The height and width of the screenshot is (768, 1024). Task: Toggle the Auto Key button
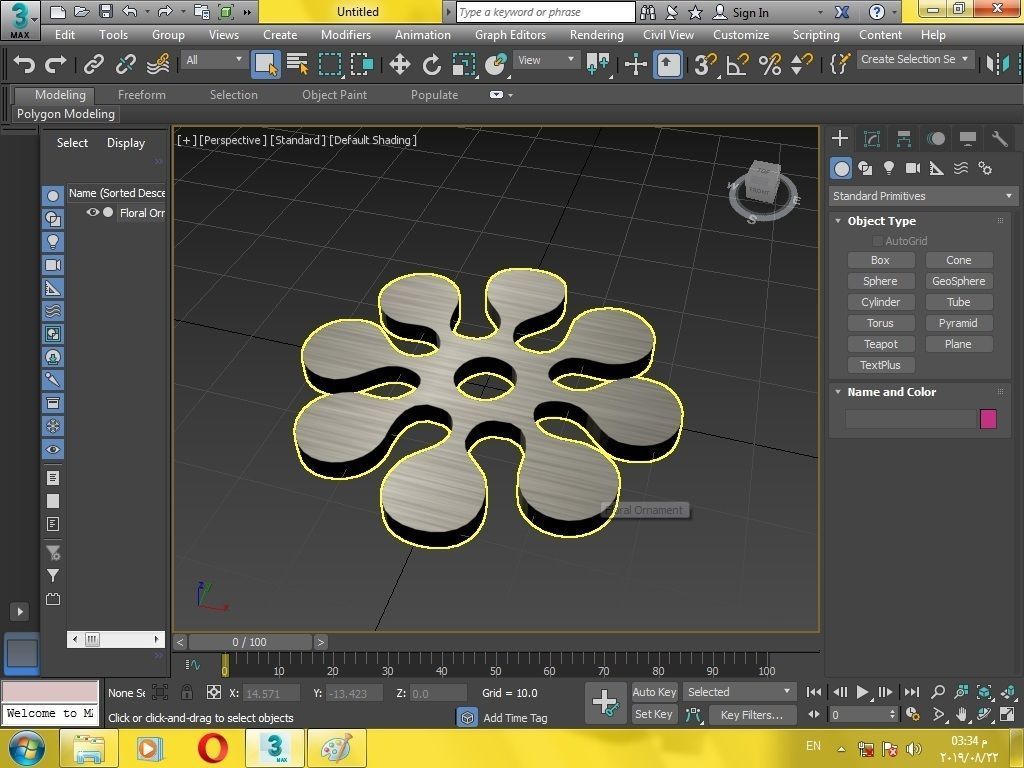tap(654, 692)
